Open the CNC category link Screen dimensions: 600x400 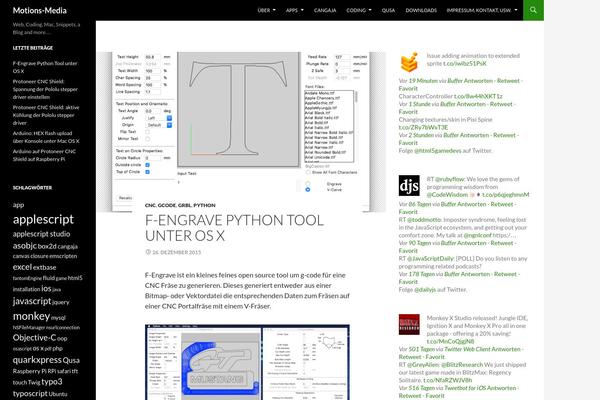(x=150, y=205)
